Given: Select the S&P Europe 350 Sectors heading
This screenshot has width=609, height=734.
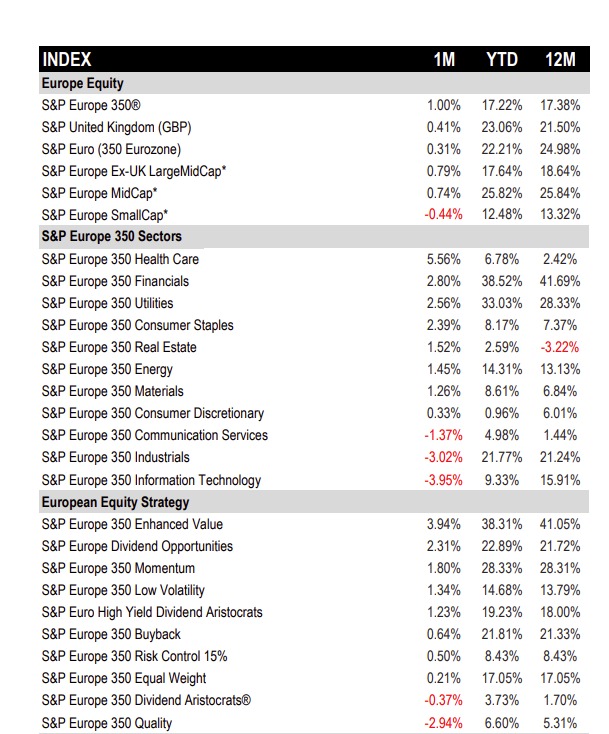Looking at the screenshot, I should (x=112, y=237).
